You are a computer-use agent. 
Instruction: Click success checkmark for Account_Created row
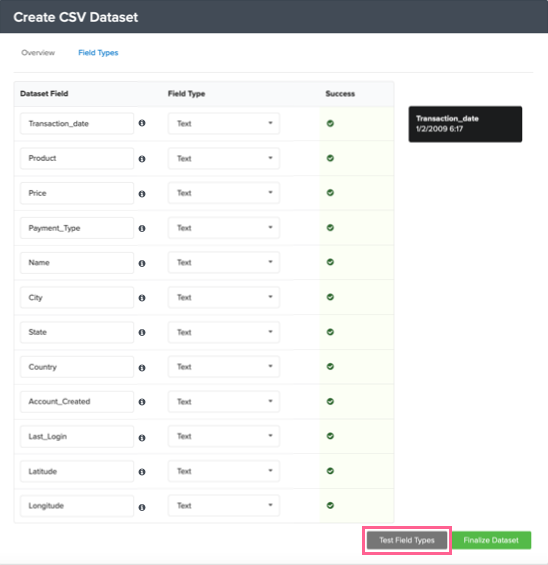click(330, 401)
